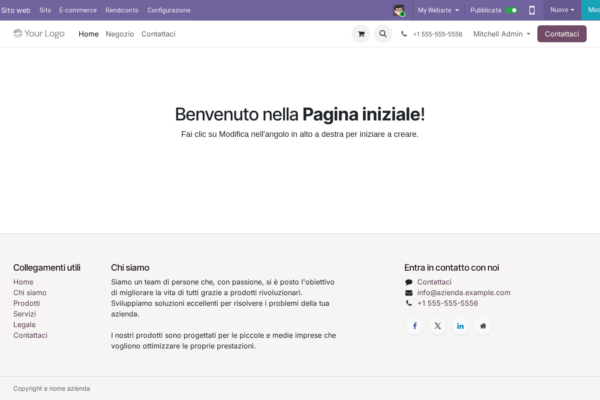
Task: Click the envelope icon in footer
Action: coord(409,293)
